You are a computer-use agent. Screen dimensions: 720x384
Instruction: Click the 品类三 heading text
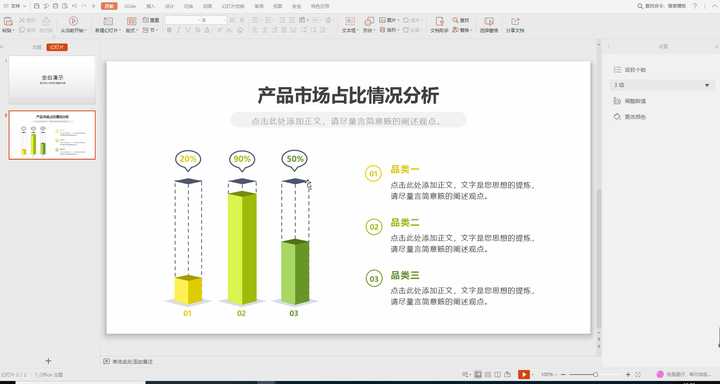(x=405, y=276)
